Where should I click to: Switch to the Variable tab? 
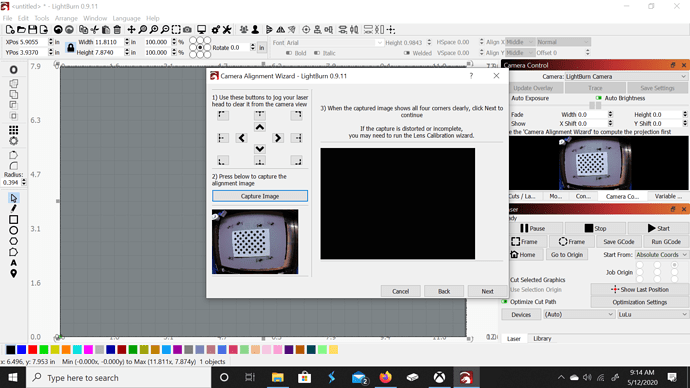point(668,196)
